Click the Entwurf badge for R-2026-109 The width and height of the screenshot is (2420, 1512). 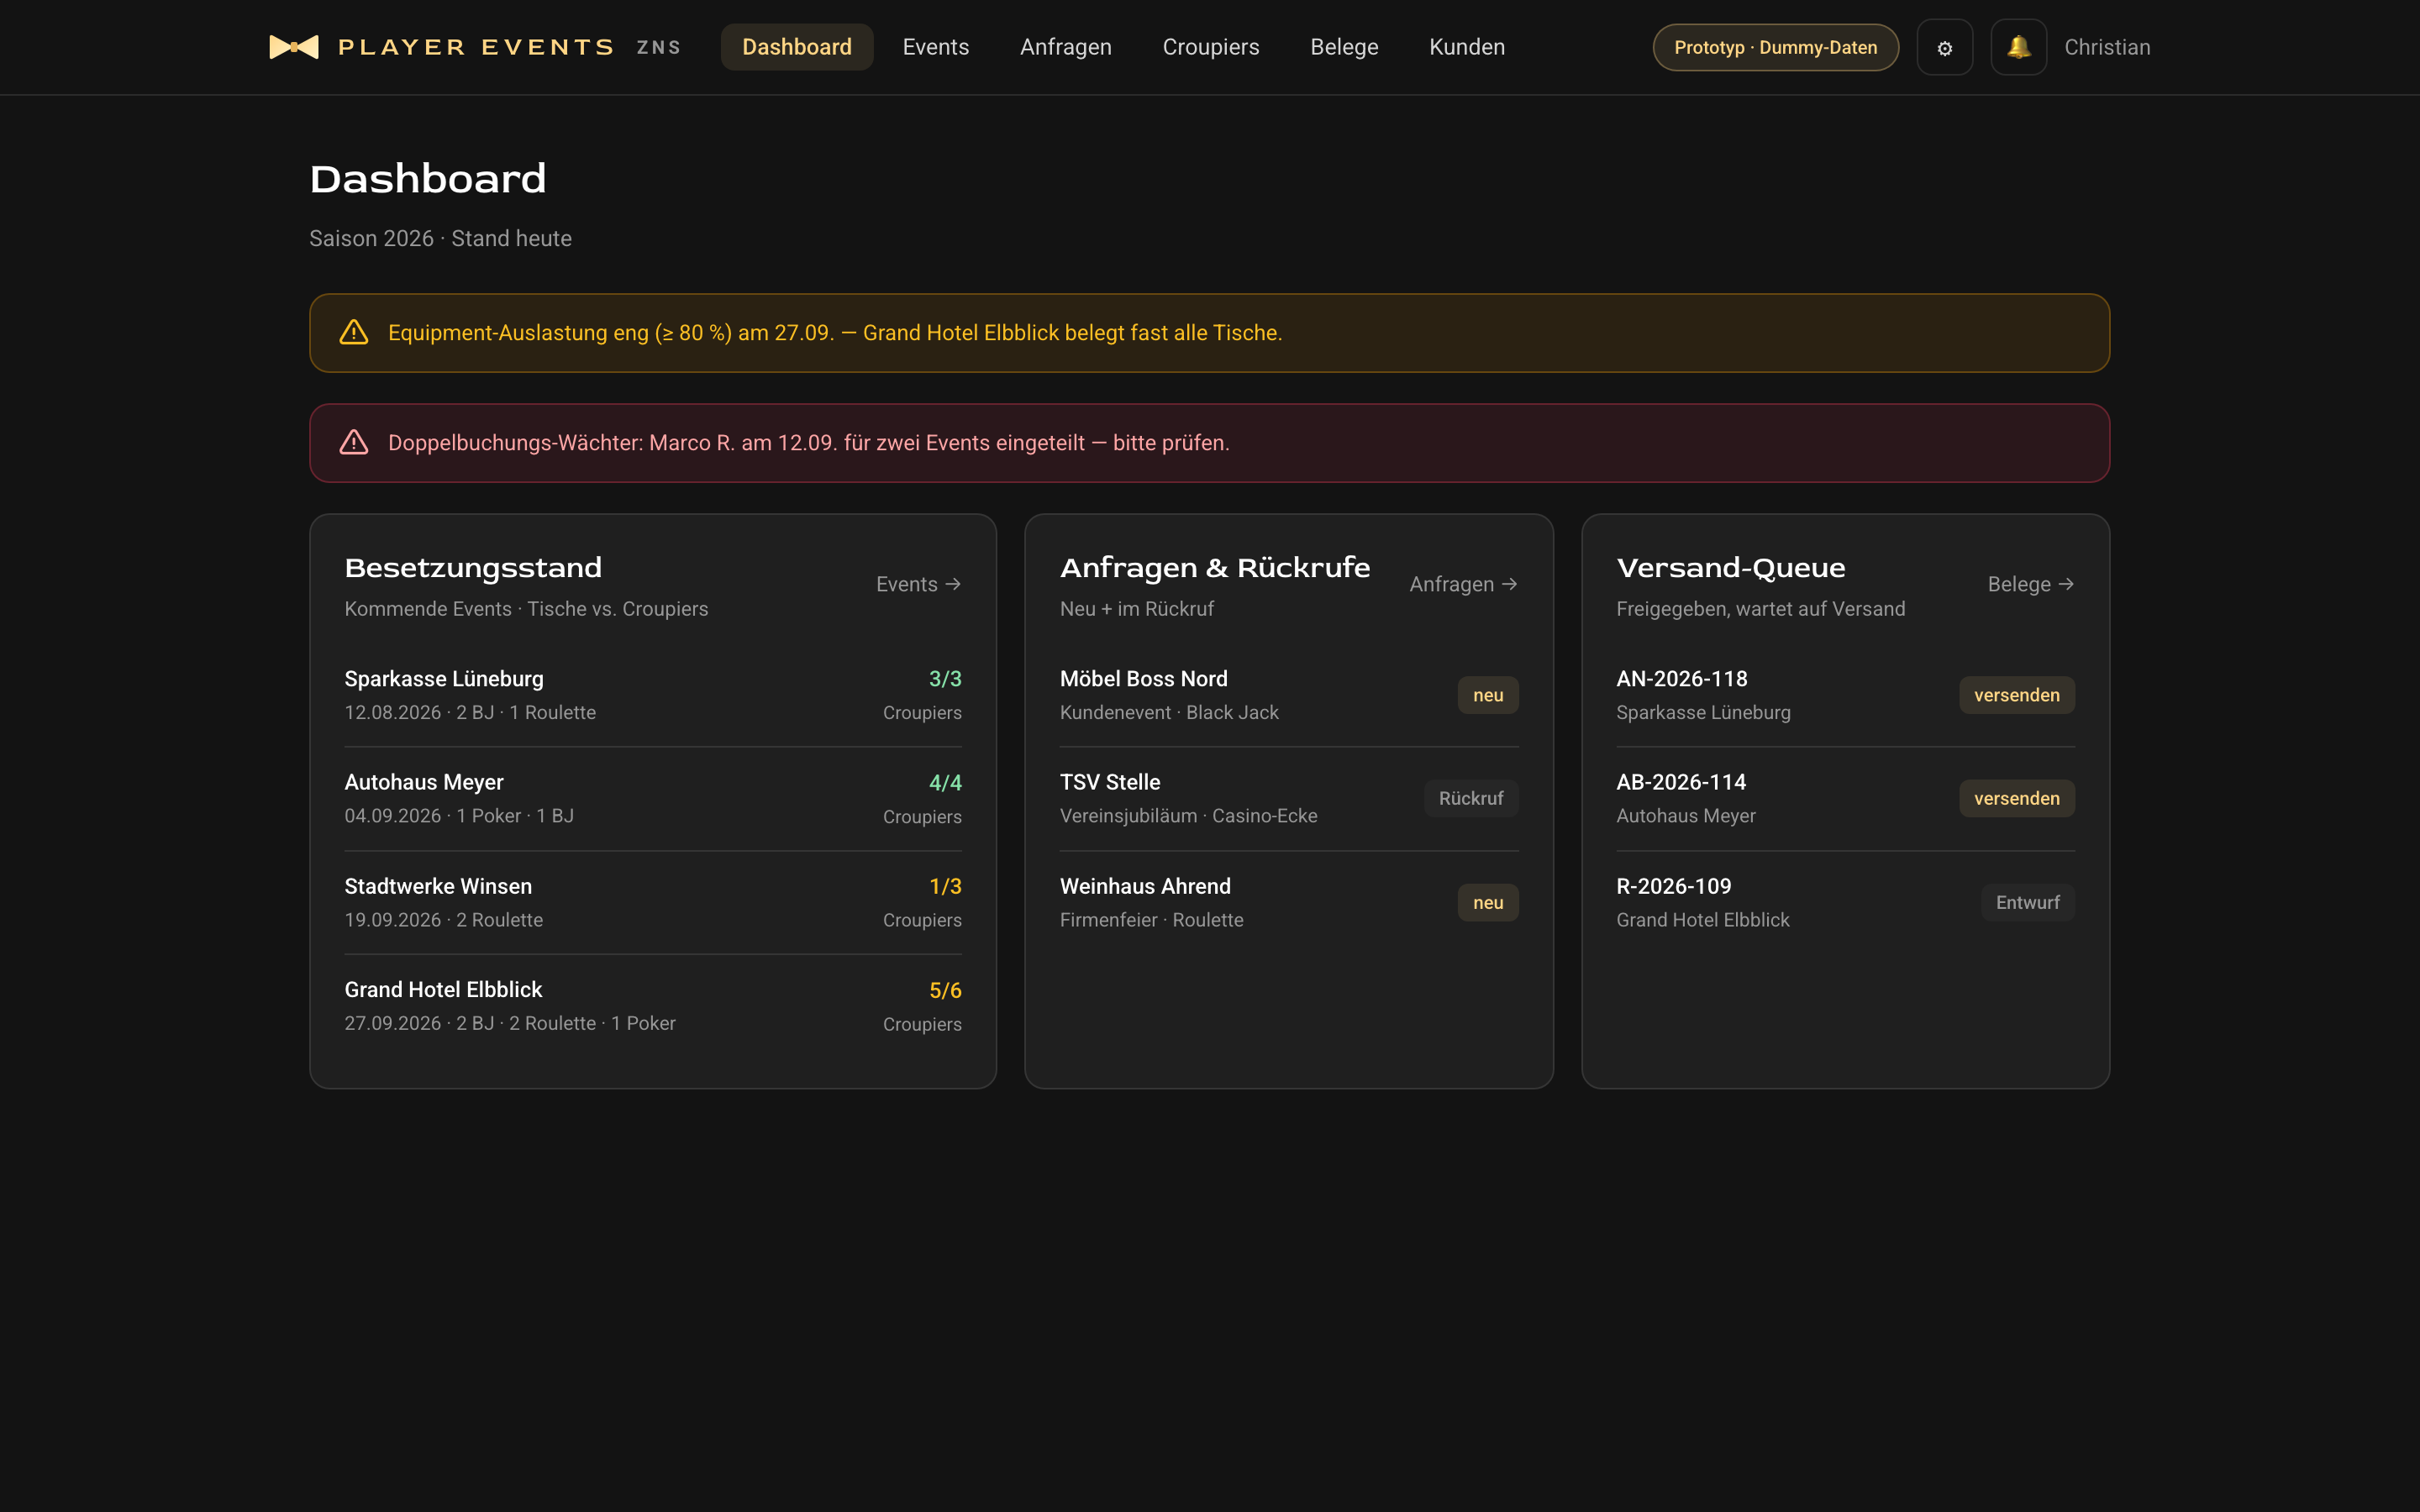click(x=2027, y=902)
